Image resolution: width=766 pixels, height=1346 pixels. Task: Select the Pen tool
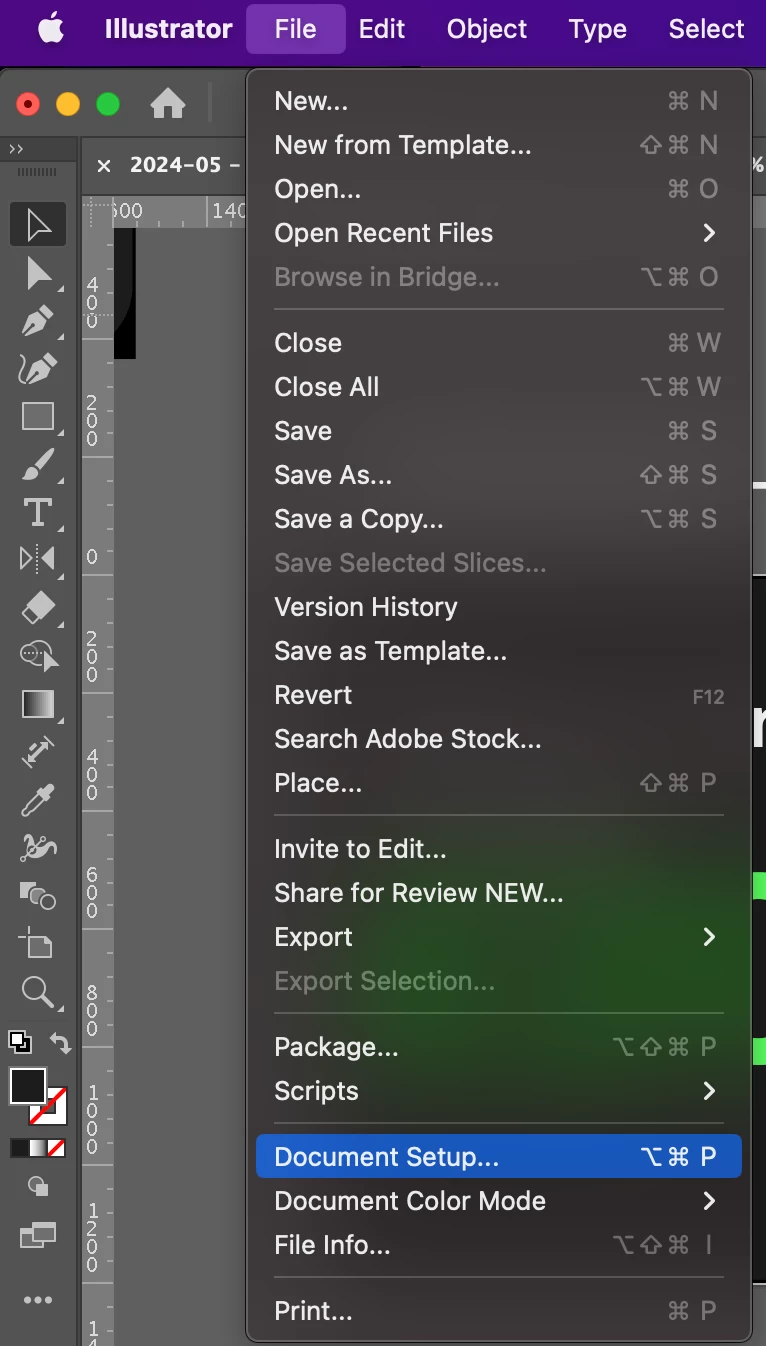click(x=38, y=321)
